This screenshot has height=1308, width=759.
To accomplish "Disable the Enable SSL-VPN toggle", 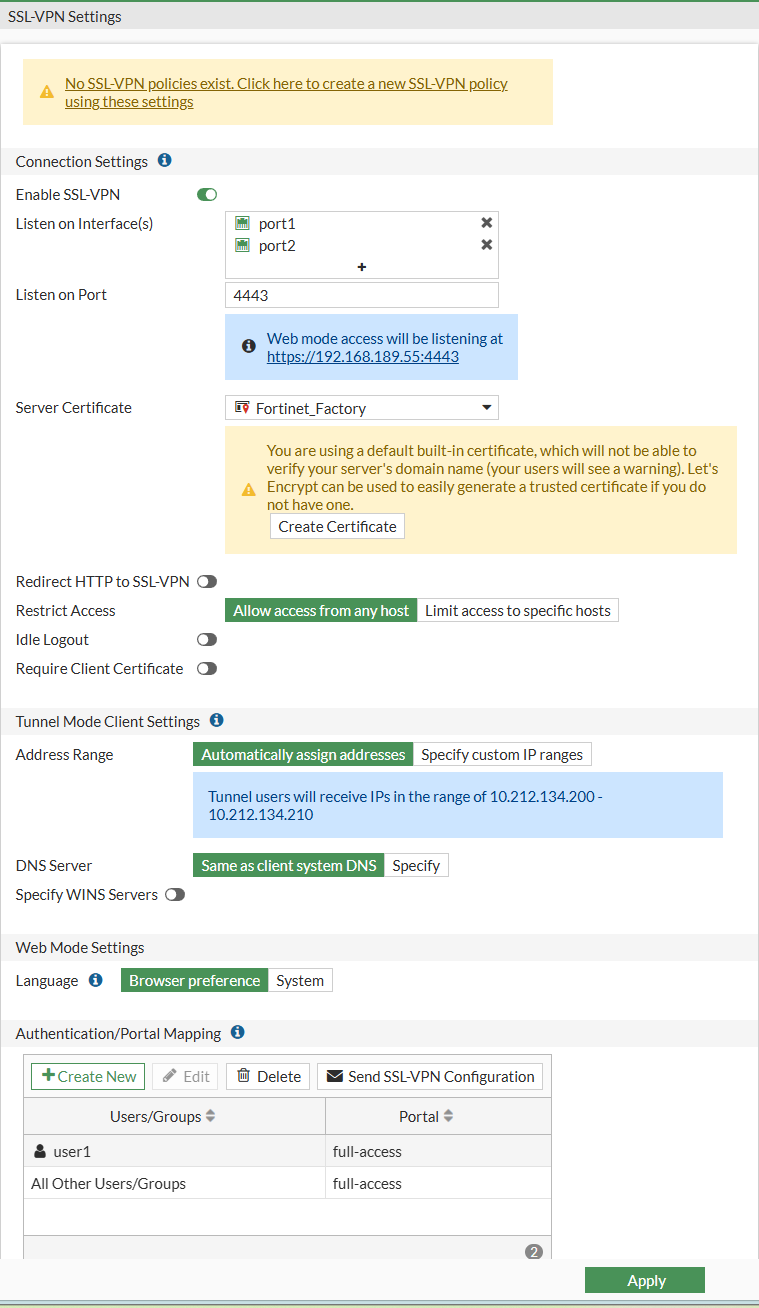I will tap(207, 195).
